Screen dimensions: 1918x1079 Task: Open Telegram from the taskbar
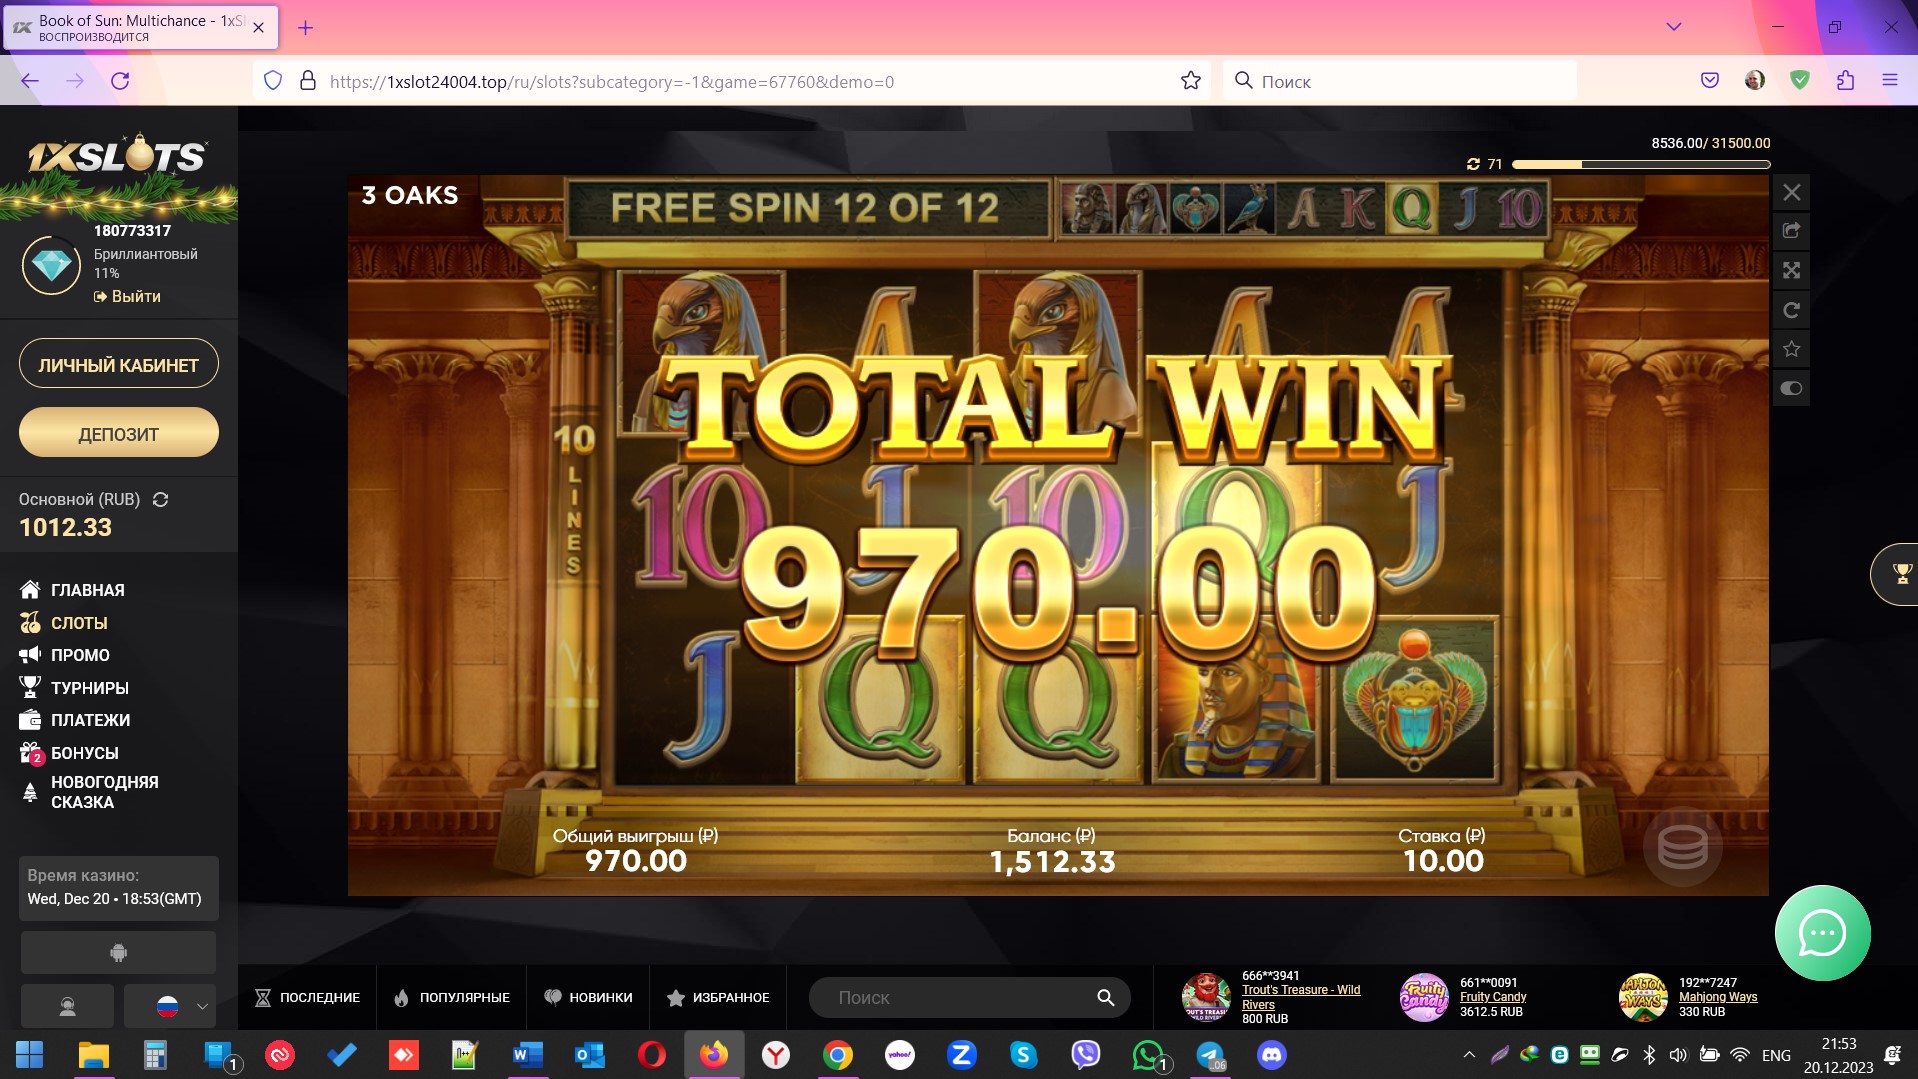click(1210, 1055)
